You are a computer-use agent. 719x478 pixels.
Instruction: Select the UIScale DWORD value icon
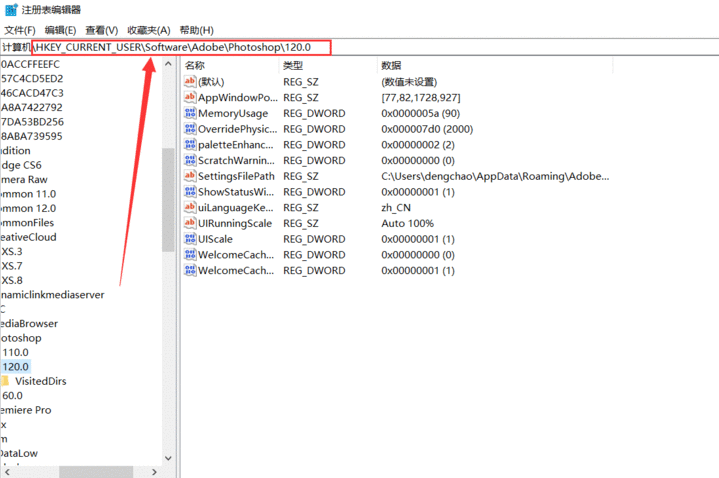coord(190,239)
